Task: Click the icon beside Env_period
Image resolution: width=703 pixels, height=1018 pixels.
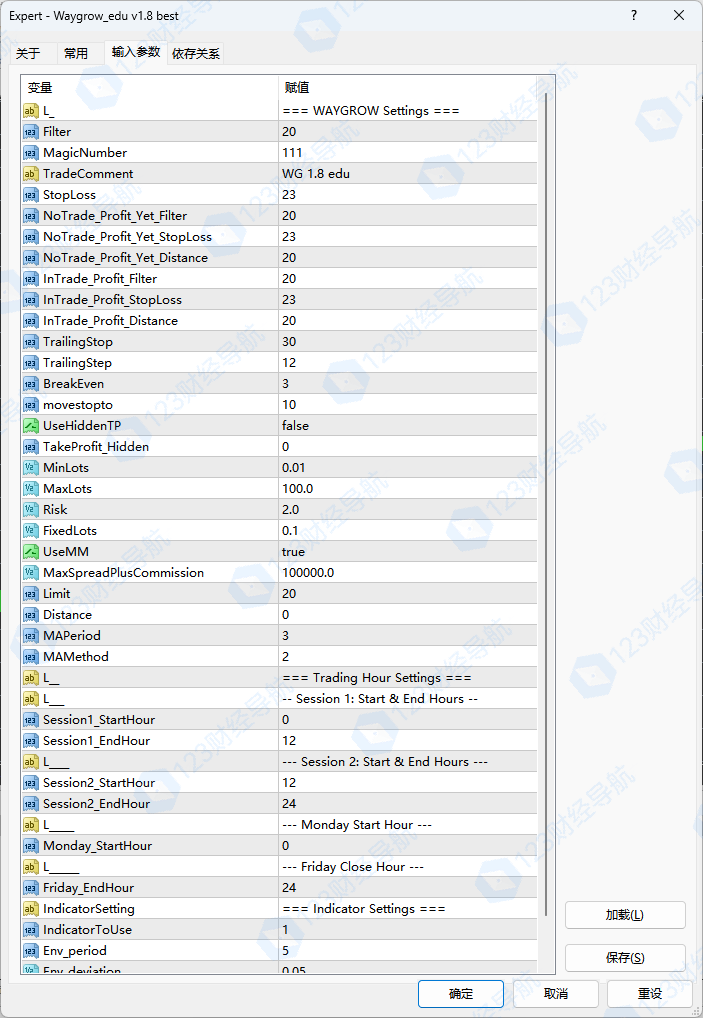Action: coord(31,950)
